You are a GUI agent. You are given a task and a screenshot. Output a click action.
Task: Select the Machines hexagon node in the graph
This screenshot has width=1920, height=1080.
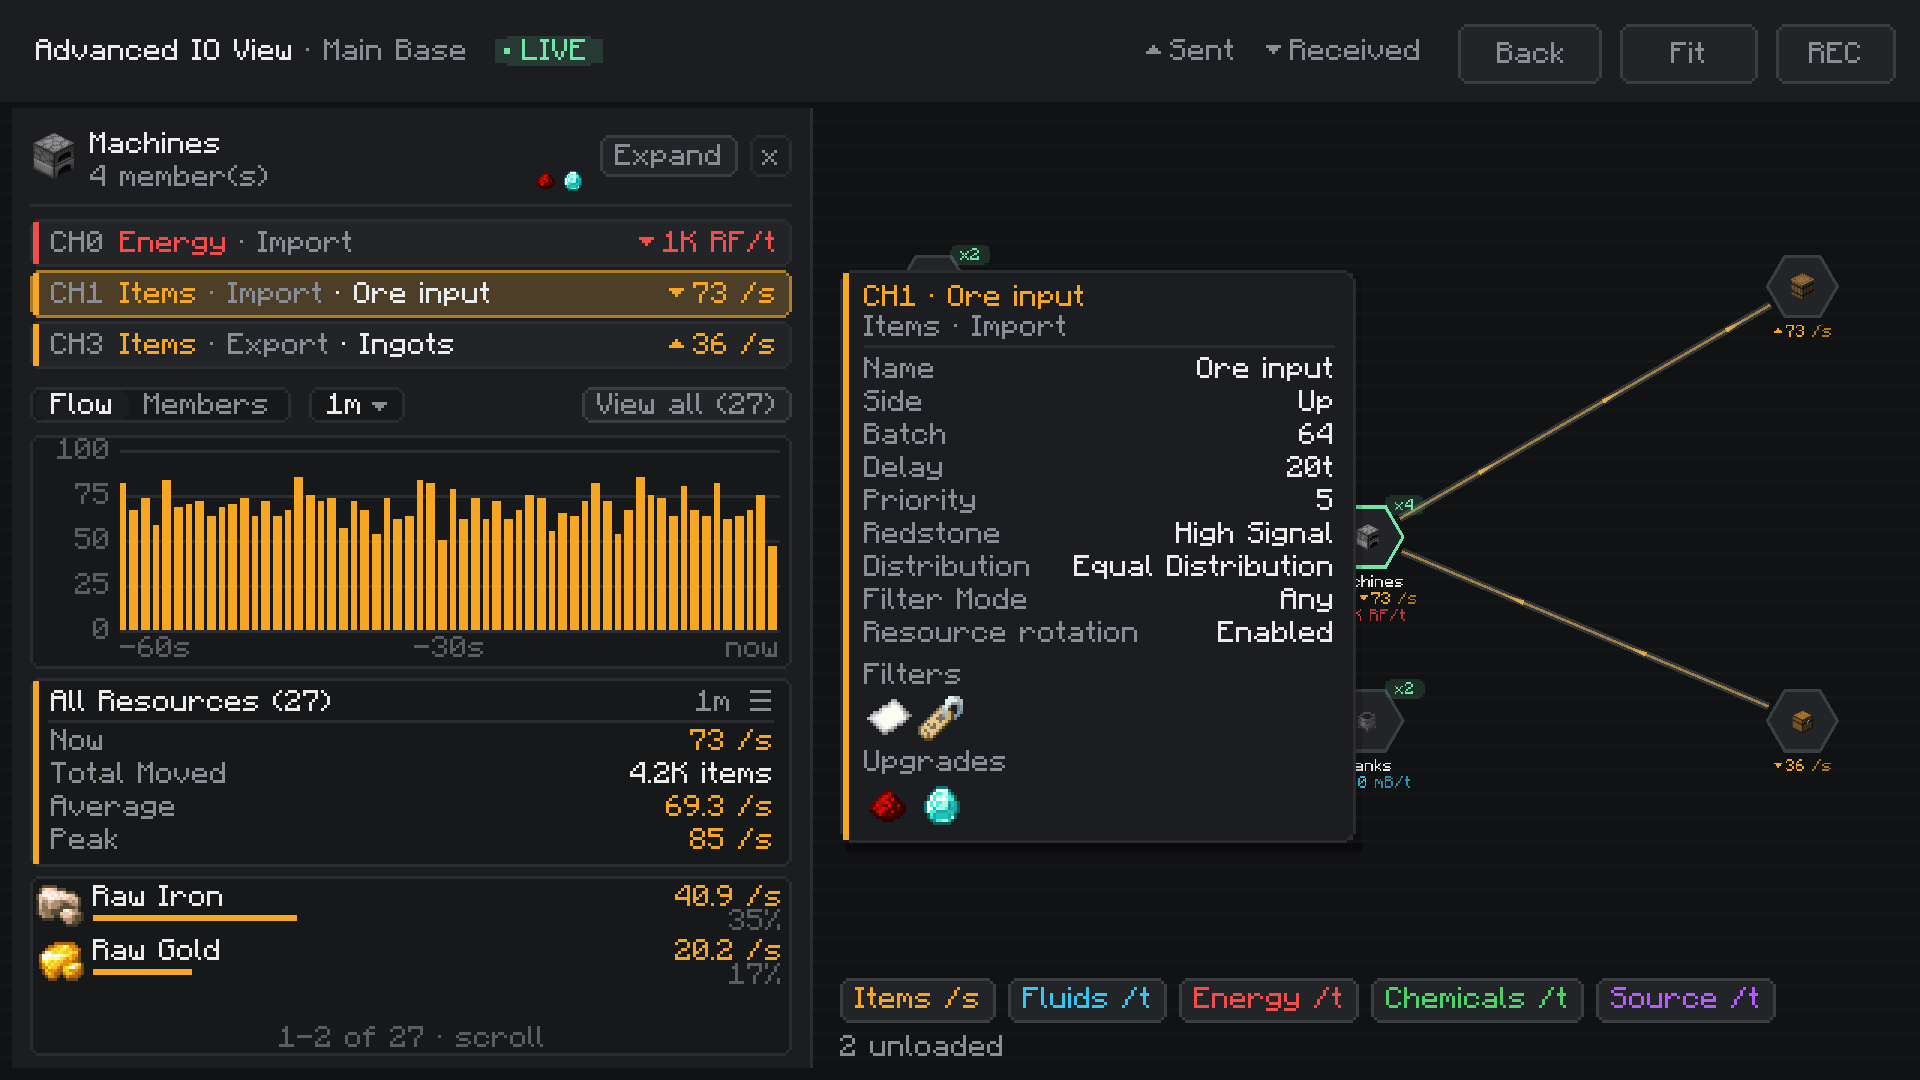coord(1378,537)
